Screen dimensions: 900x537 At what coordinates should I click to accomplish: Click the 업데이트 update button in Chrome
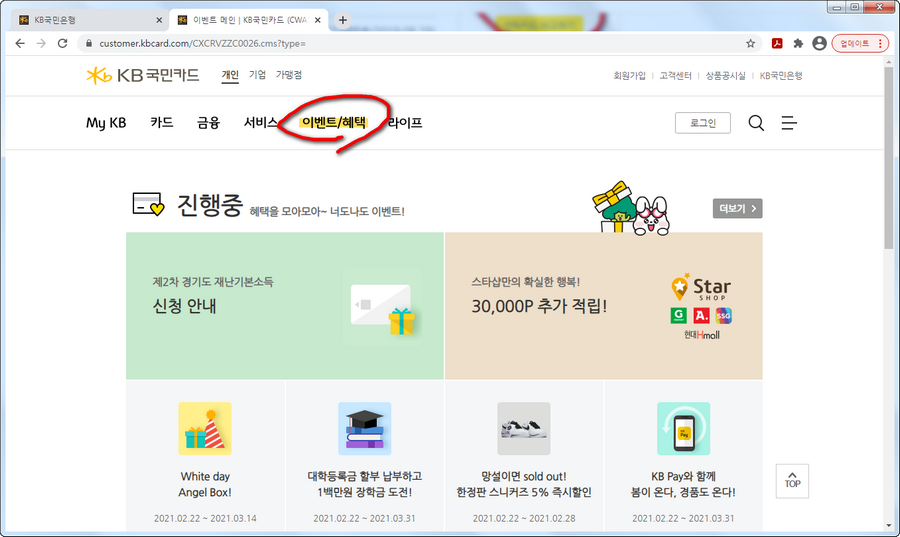pyautogui.click(x=860, y=44)
